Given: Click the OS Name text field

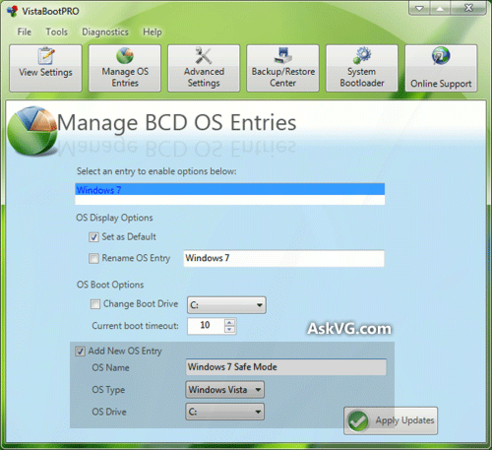Looking at the screenshot, I should (x=286, y=367).
